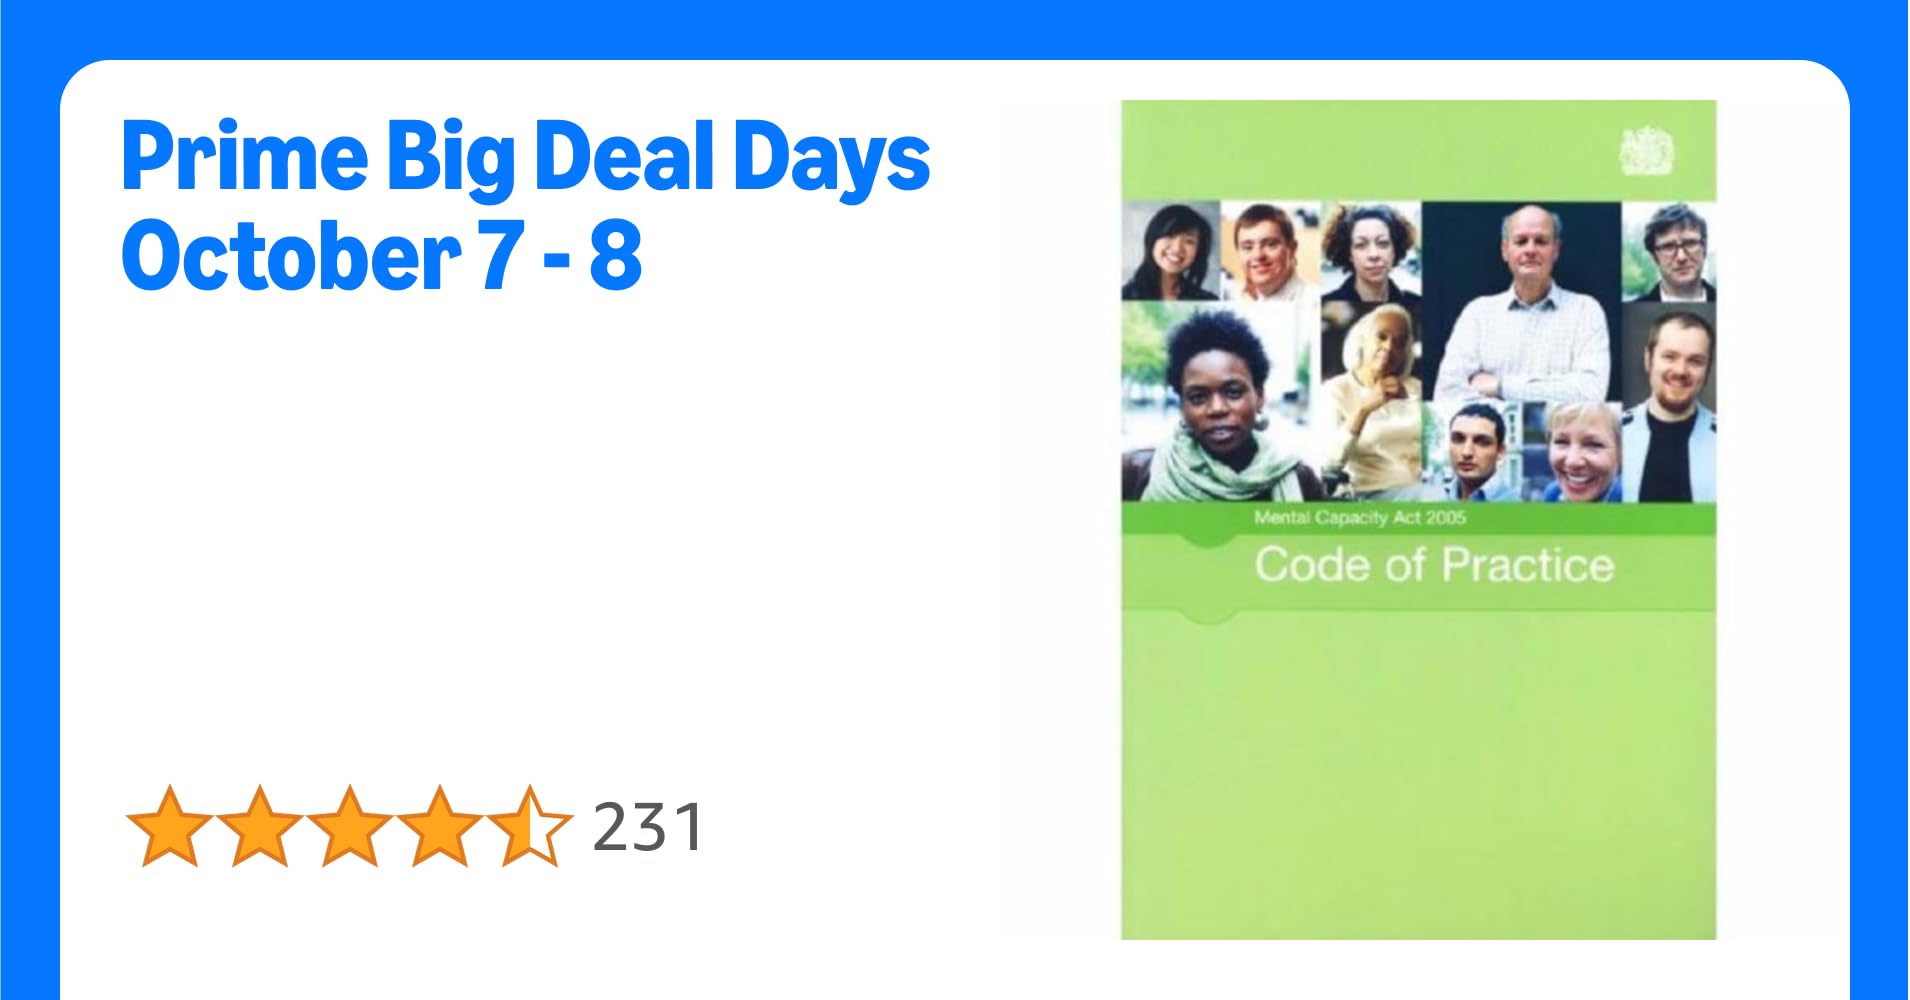
Task: Click the first orange rating star
Action: 169,826
